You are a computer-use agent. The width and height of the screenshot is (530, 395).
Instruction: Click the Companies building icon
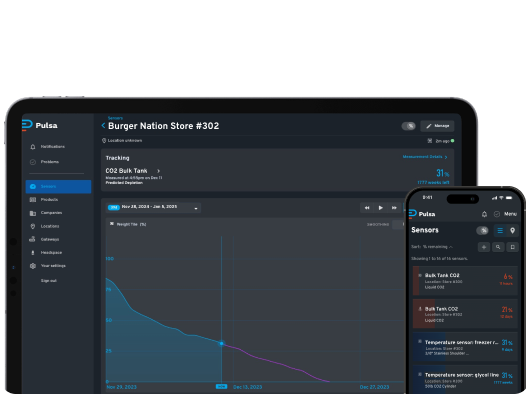[x=33, y=213]
